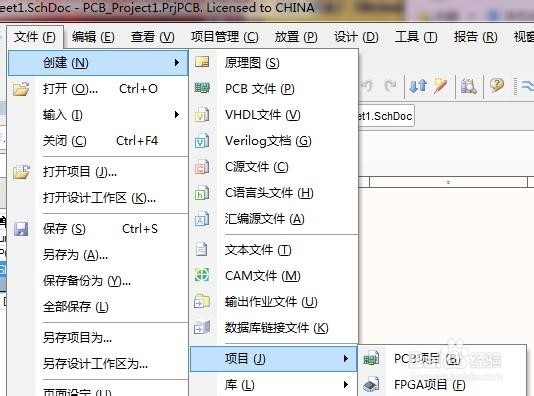This screenshot has width=534, height=396.
Task: Click 关闭 (C) Ctrl+F4 entry
Action: [98, 141]
